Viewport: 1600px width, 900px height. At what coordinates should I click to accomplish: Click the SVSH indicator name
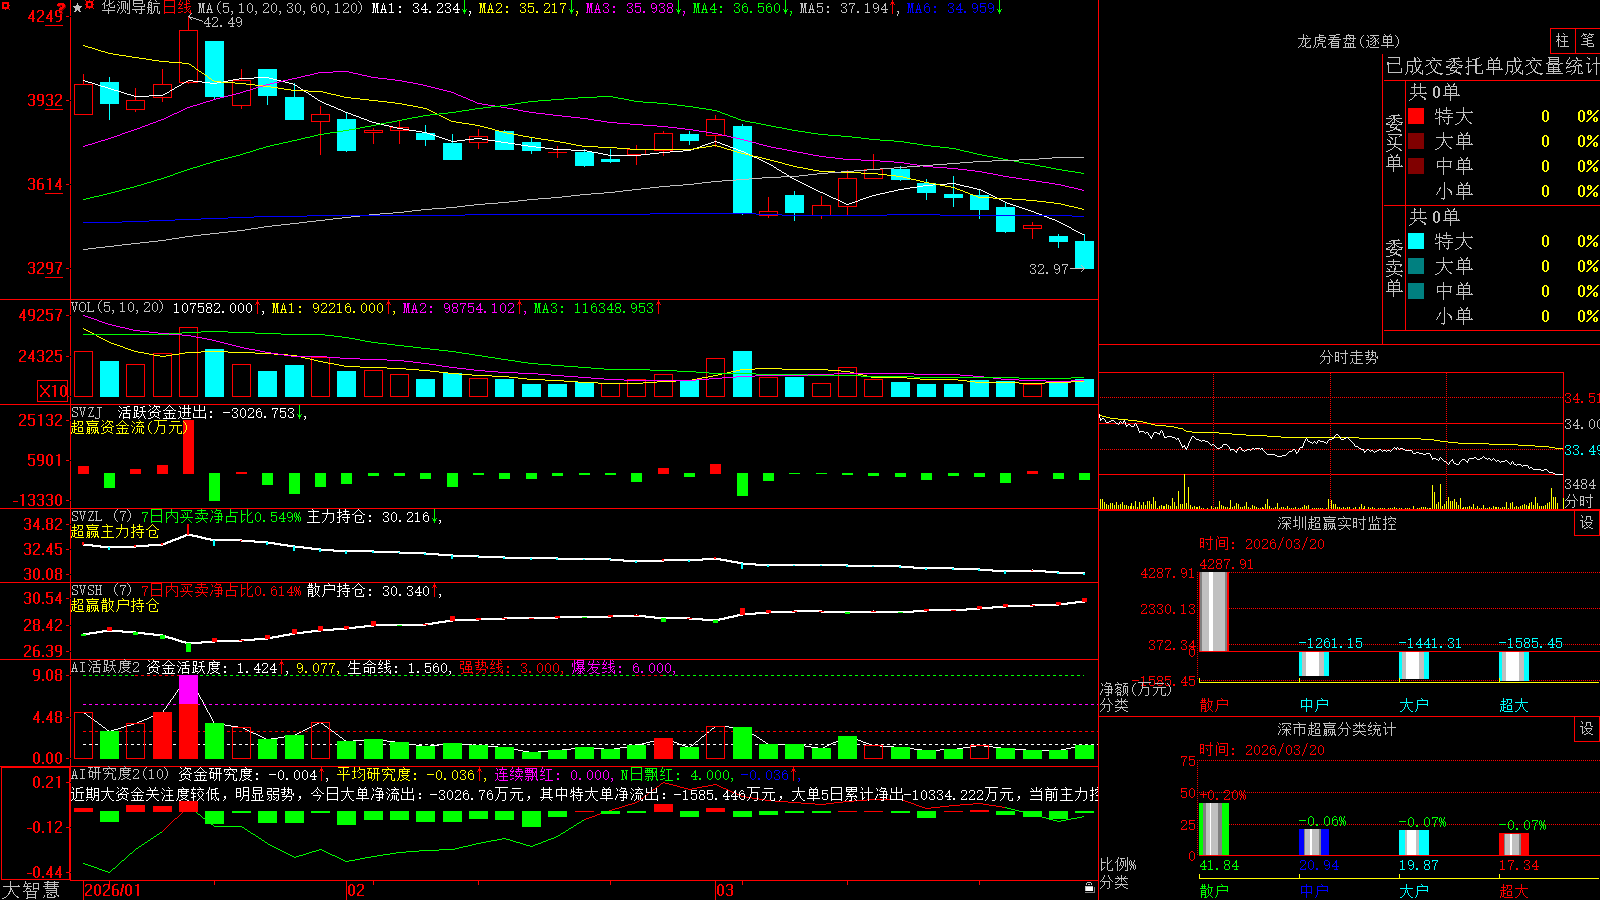click(x=87, y=590)
